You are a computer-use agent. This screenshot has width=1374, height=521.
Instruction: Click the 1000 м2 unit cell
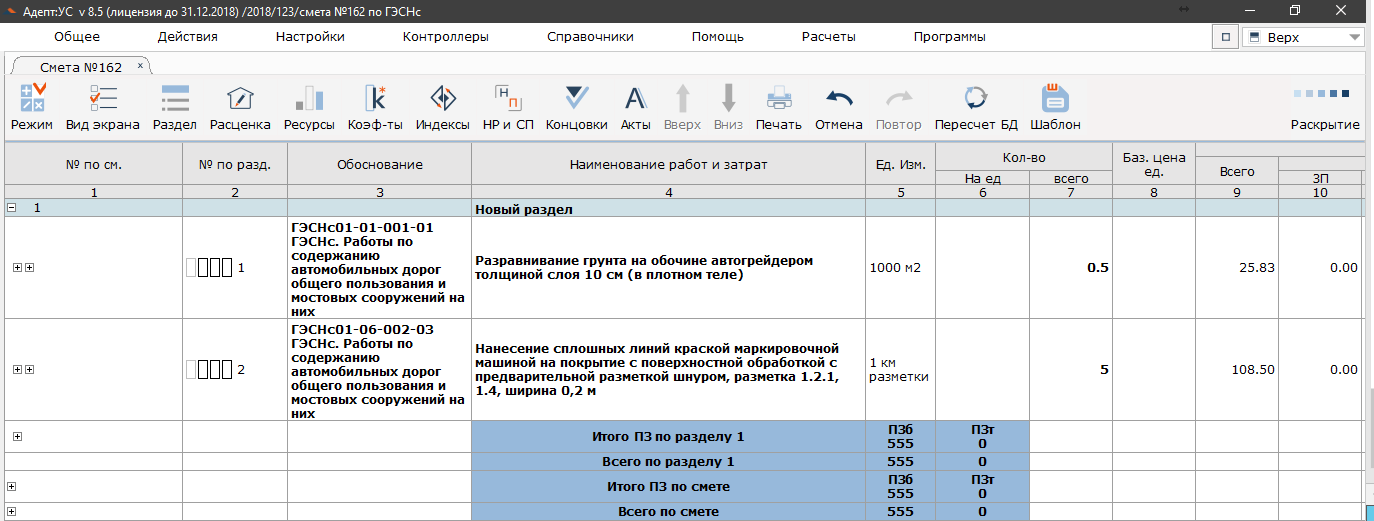901,268
